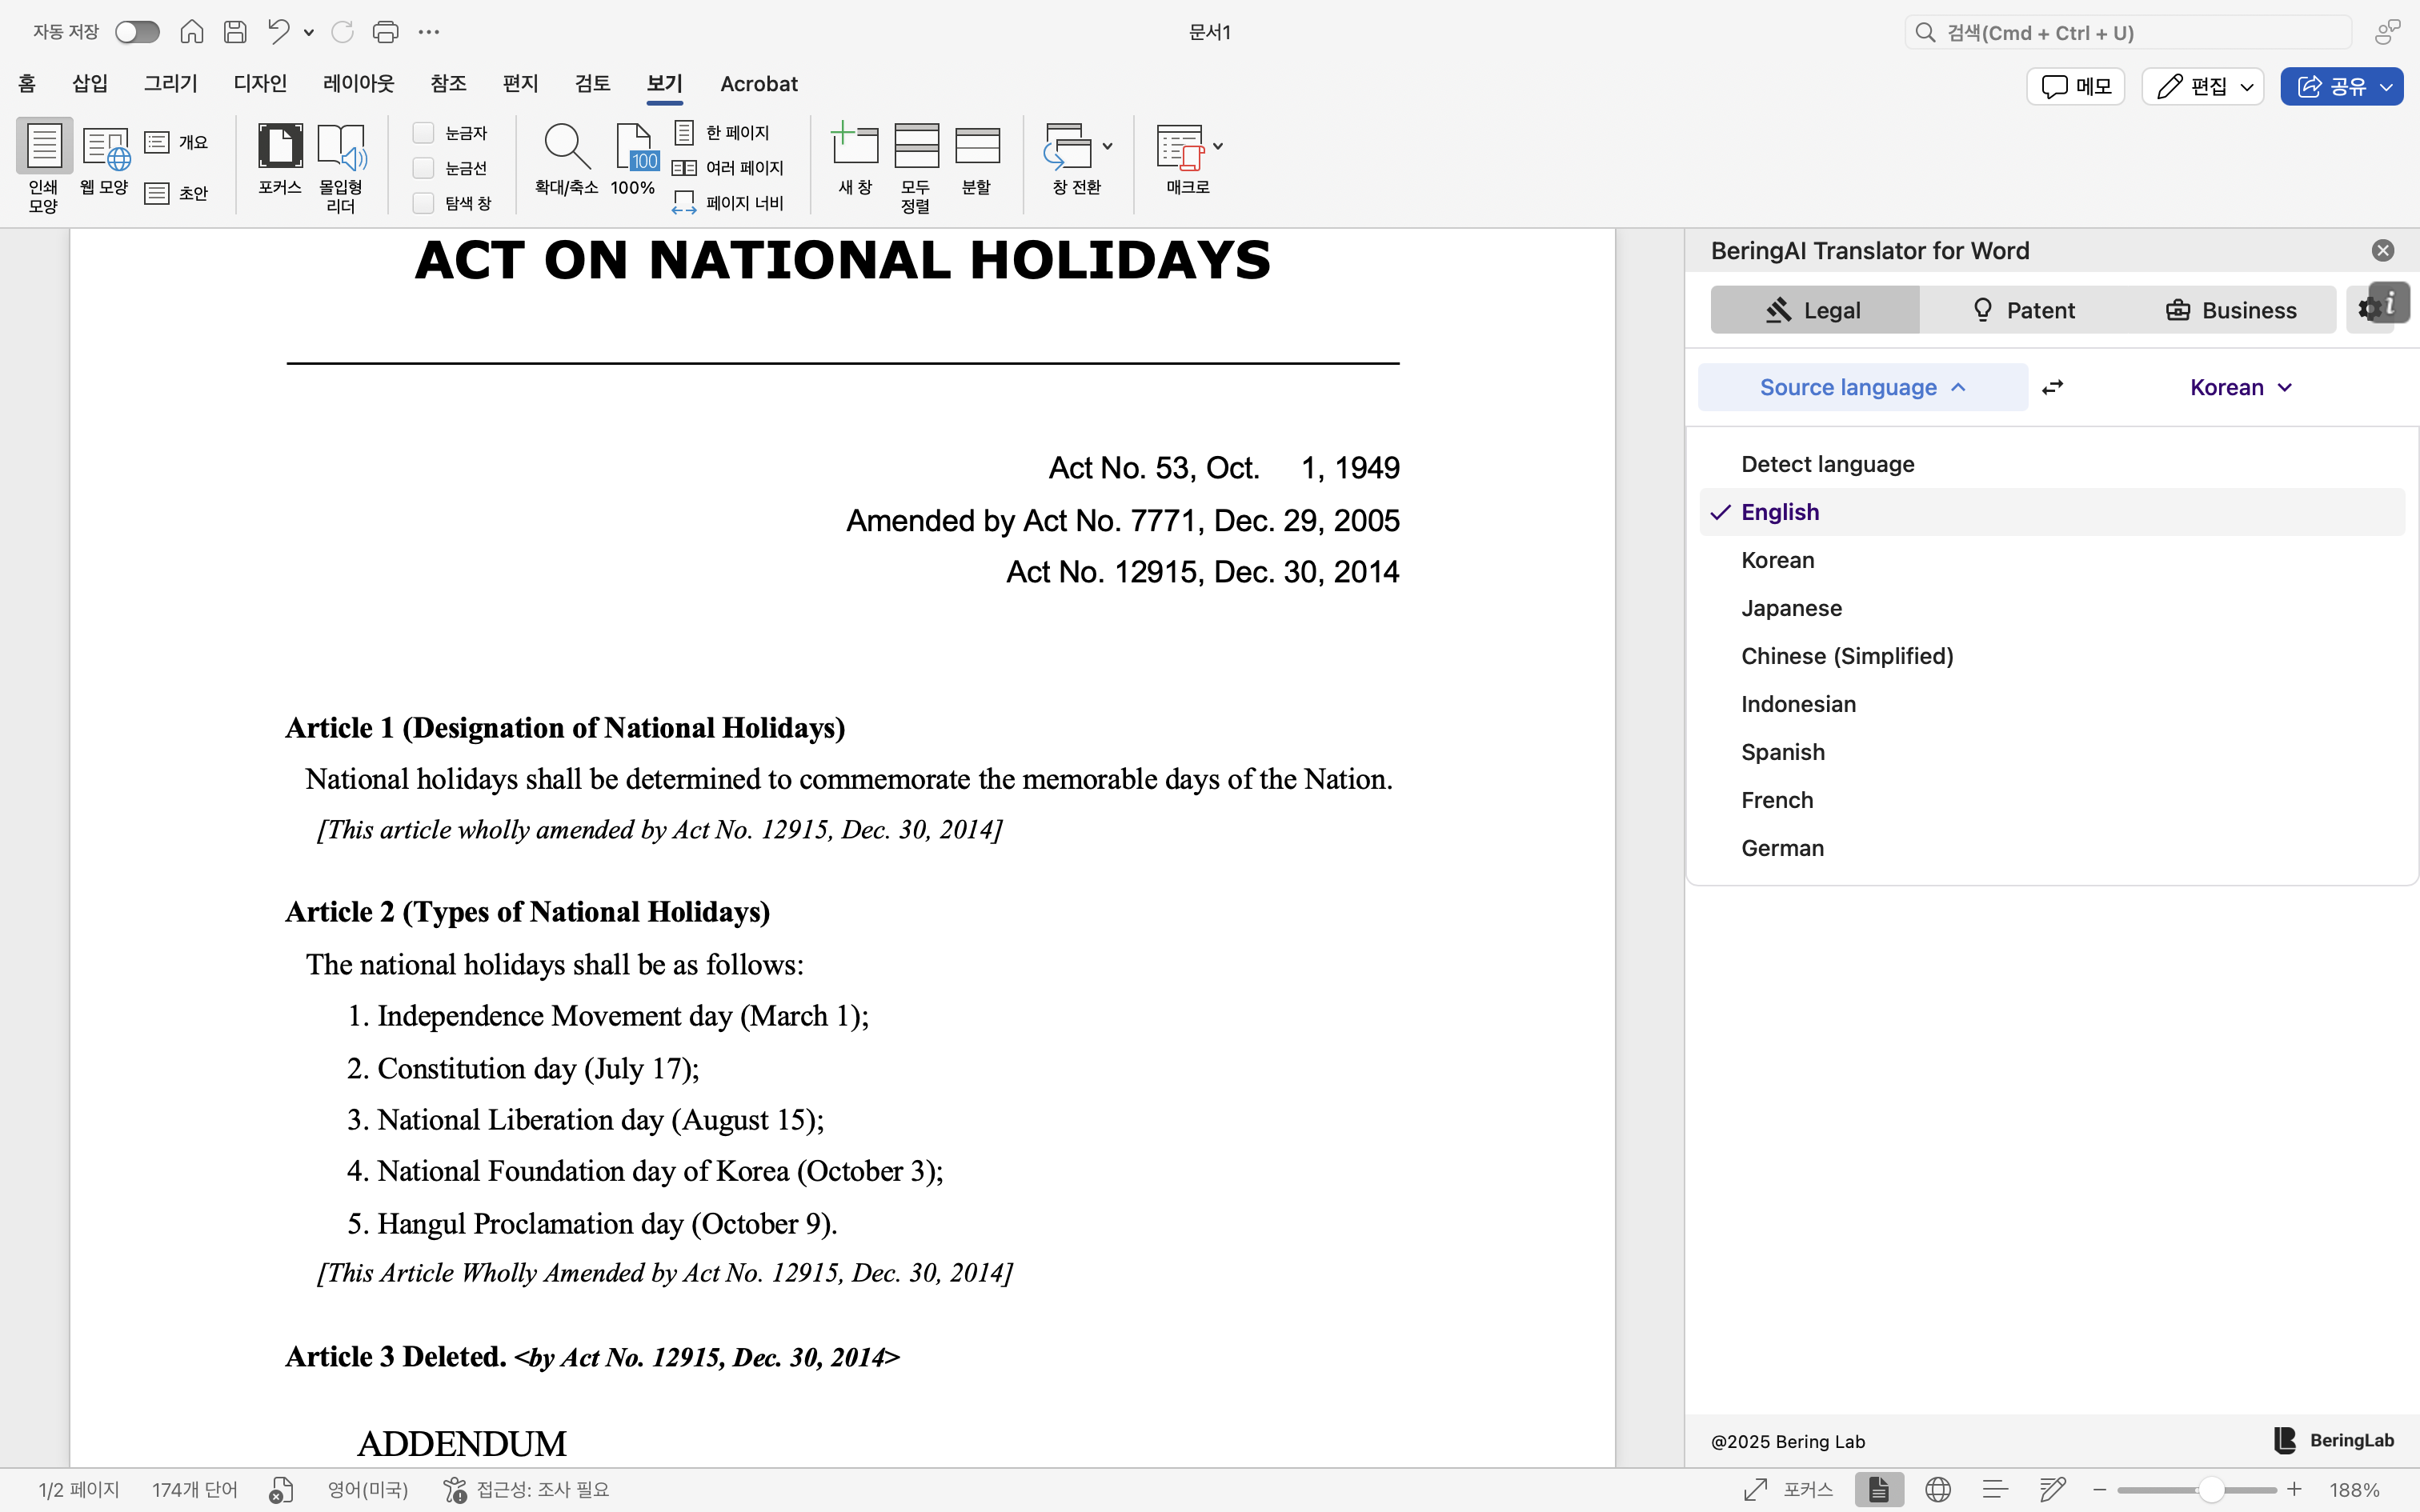Enable the Gridlines (눈금선) checkbox

tap(423, 168)
